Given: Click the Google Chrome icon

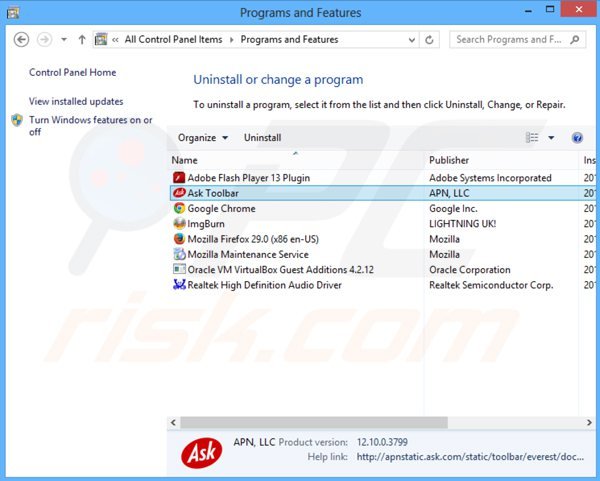Looking at the screenshot, I should (x=179, y=209).
